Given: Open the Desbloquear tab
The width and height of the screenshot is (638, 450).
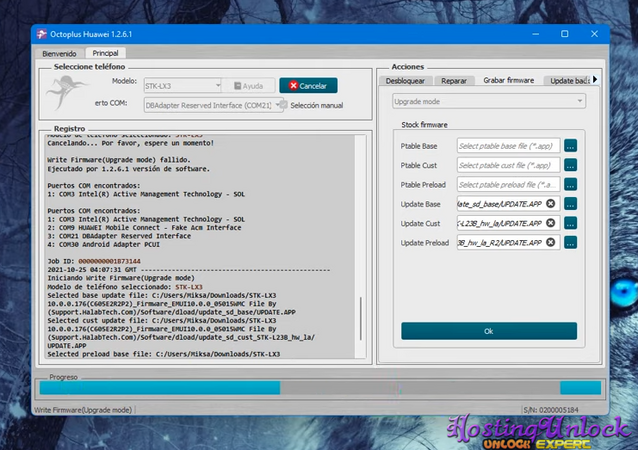Looking at the screenshot, I should point(407,79).
